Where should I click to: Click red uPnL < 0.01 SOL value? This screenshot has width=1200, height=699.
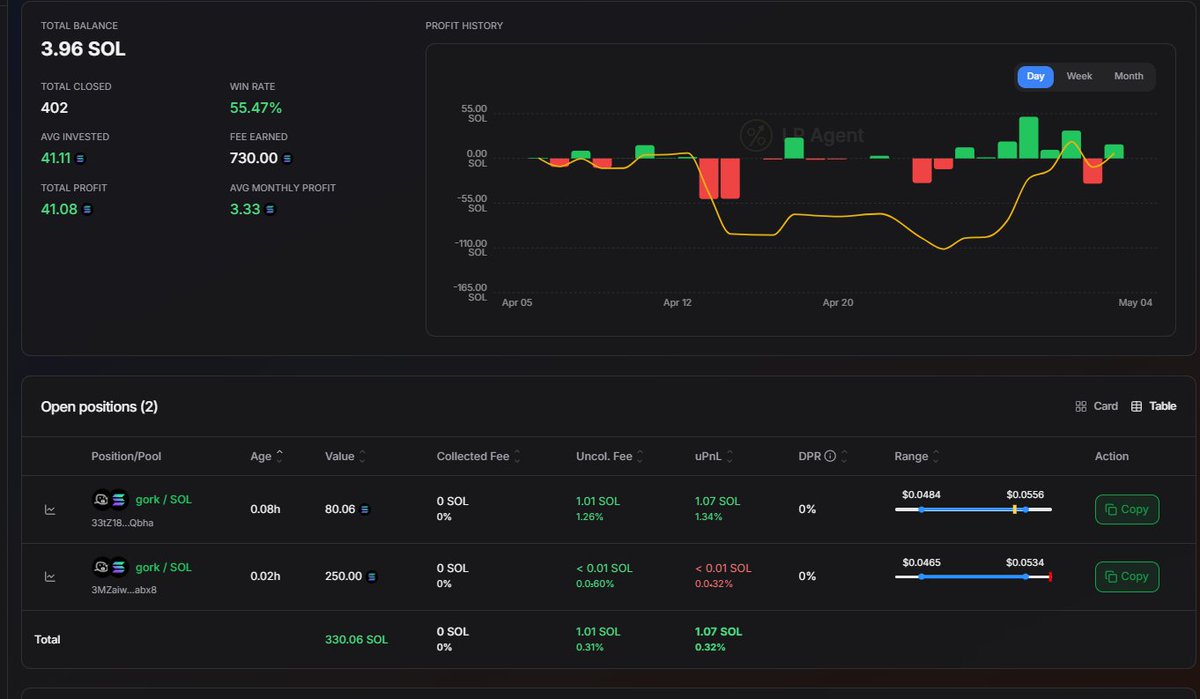click(723, 568)
